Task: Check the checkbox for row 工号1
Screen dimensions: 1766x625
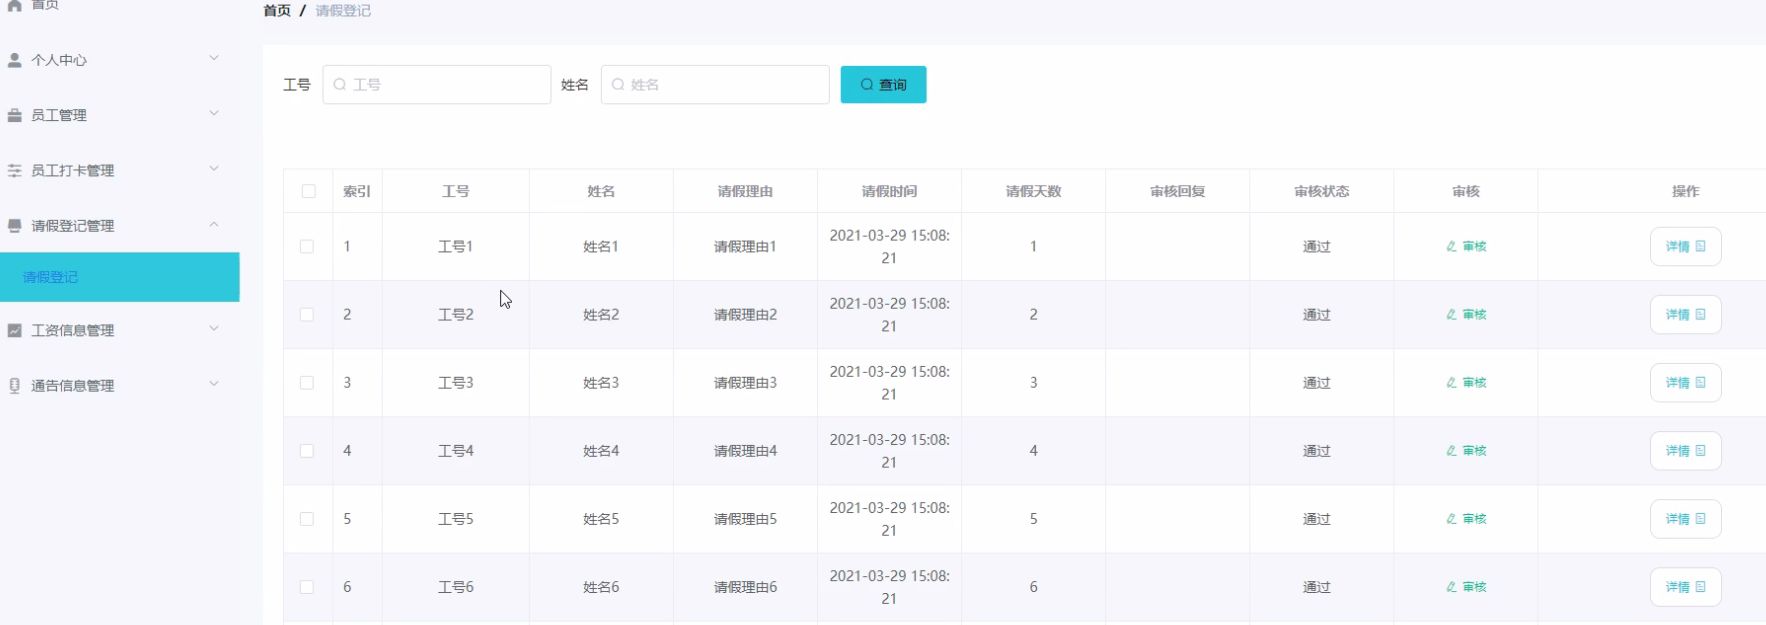Action: point(307,246)
